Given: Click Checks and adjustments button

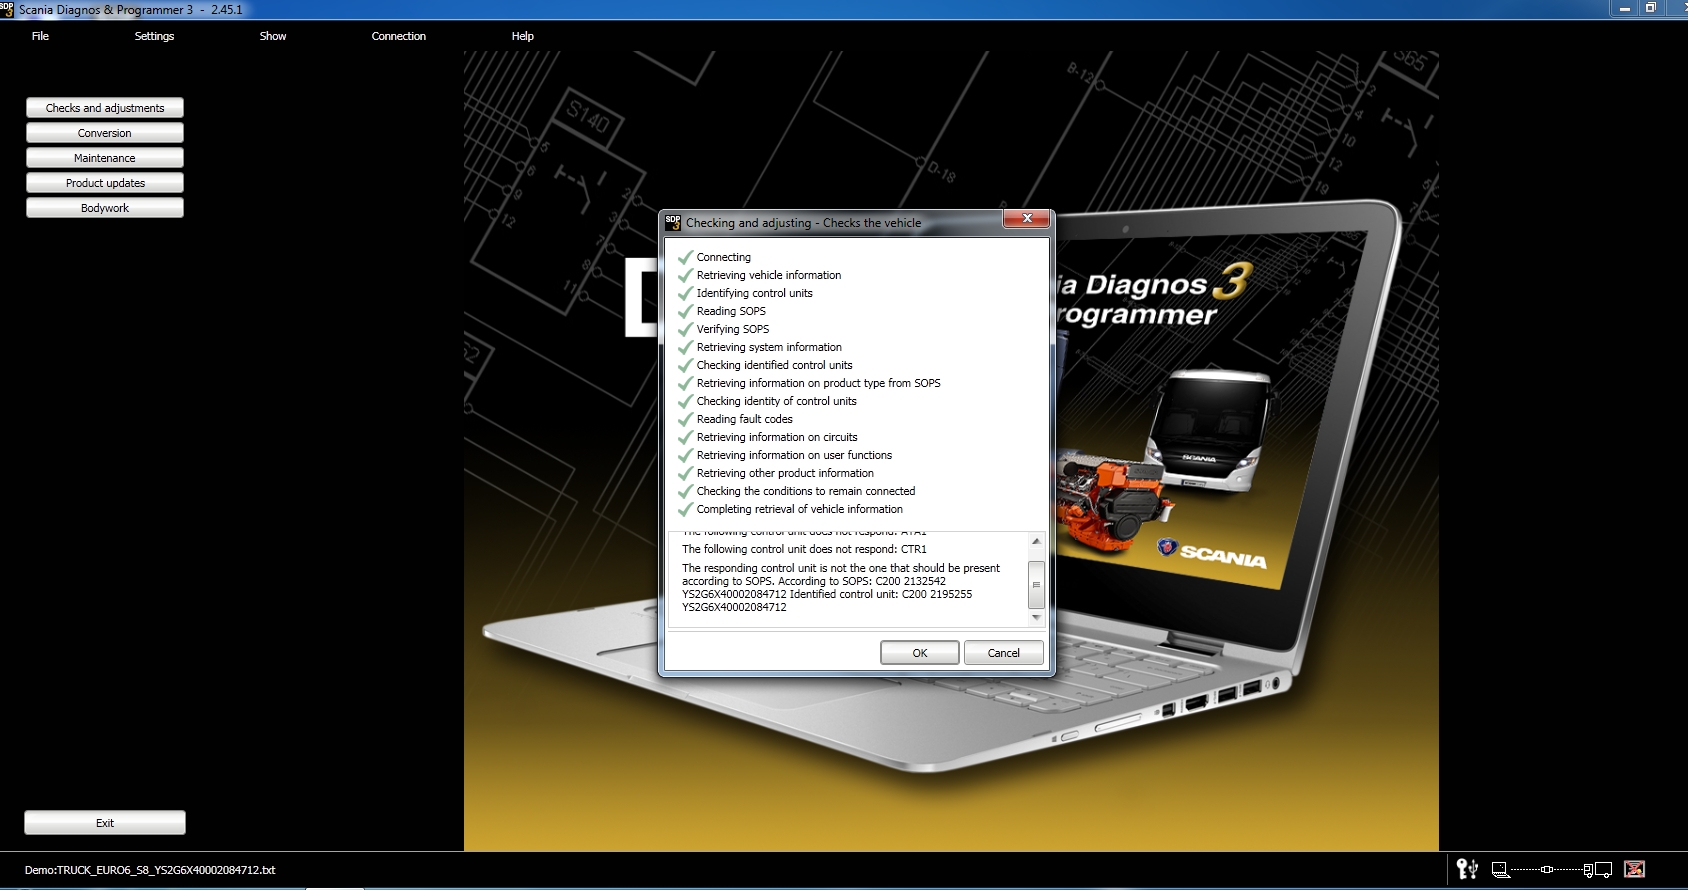Looking at the screenshot, I should coord(105,108).
